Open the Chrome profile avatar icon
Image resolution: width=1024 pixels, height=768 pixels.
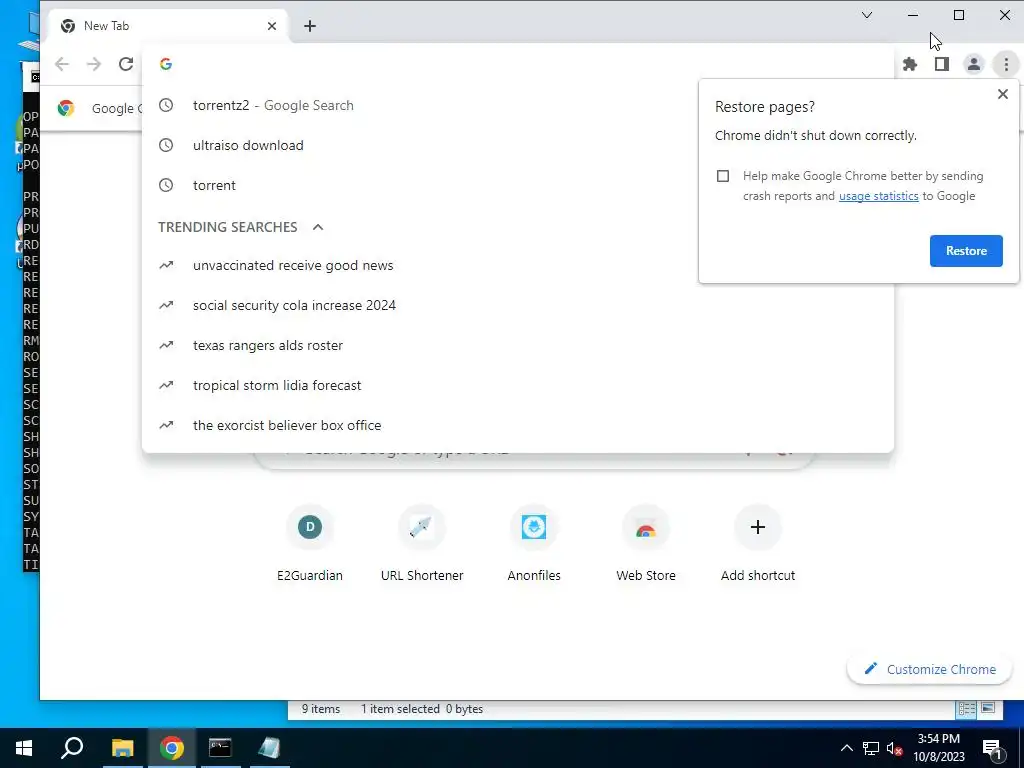point(974,64)
